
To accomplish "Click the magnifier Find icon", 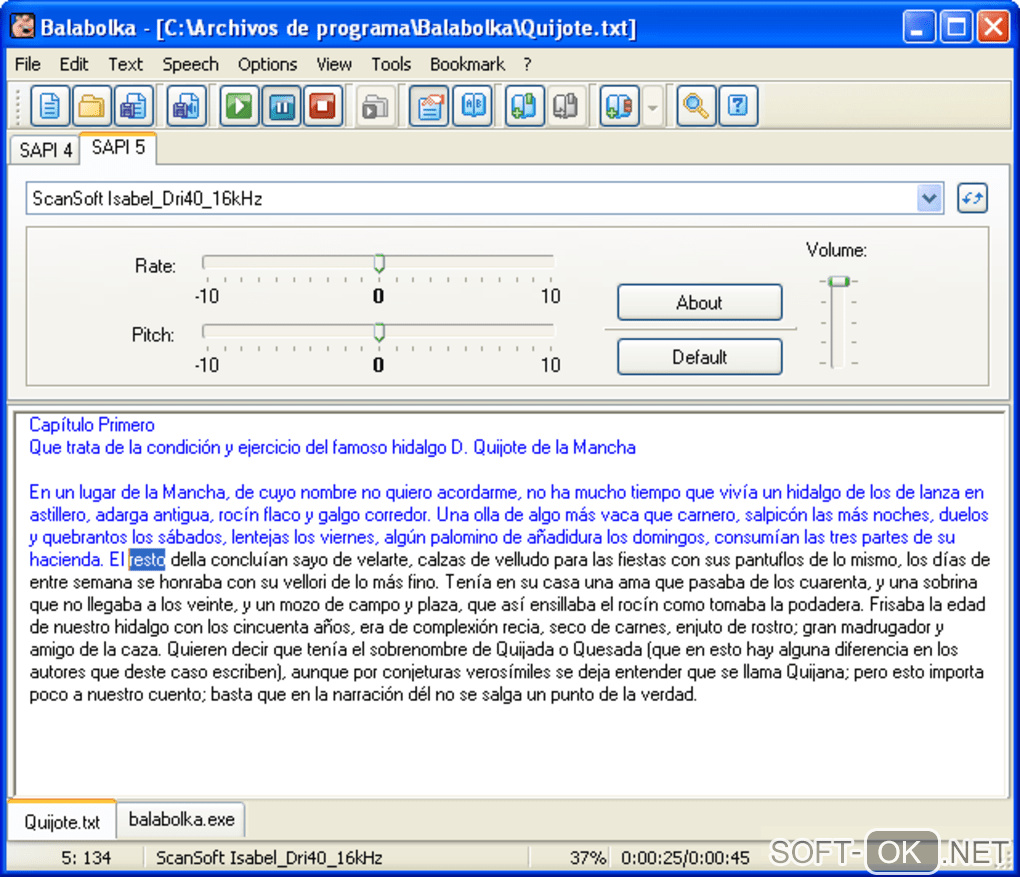I will pos(696,106).
